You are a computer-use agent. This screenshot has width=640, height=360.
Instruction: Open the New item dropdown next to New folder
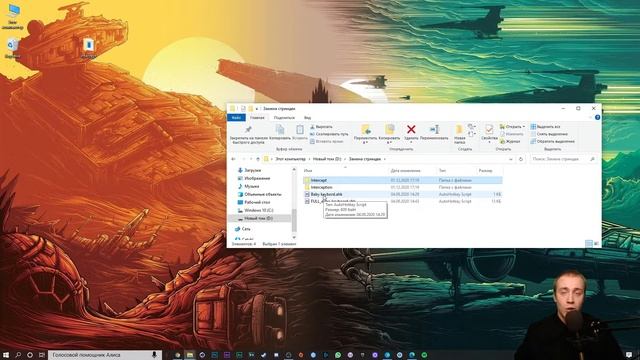(x=472, y=127)
